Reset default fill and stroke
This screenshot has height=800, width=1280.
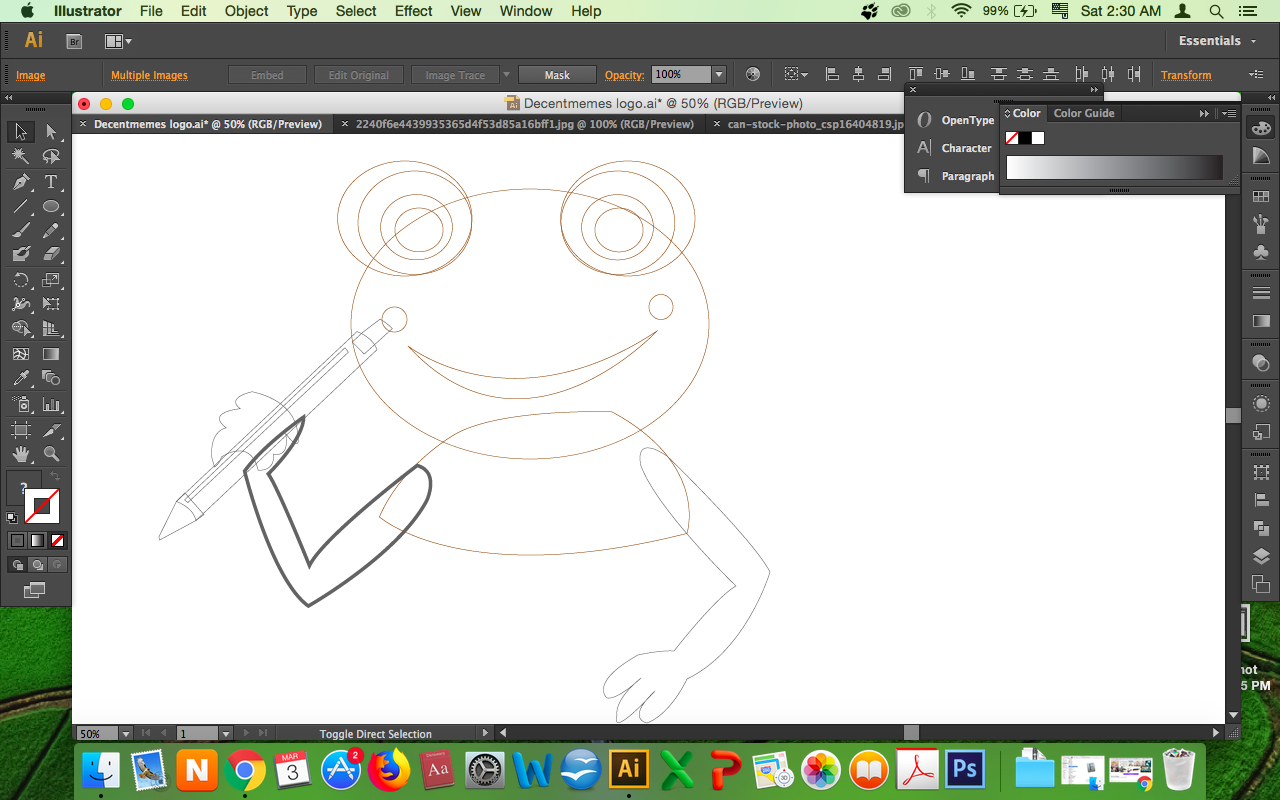(x=12, y=517)
